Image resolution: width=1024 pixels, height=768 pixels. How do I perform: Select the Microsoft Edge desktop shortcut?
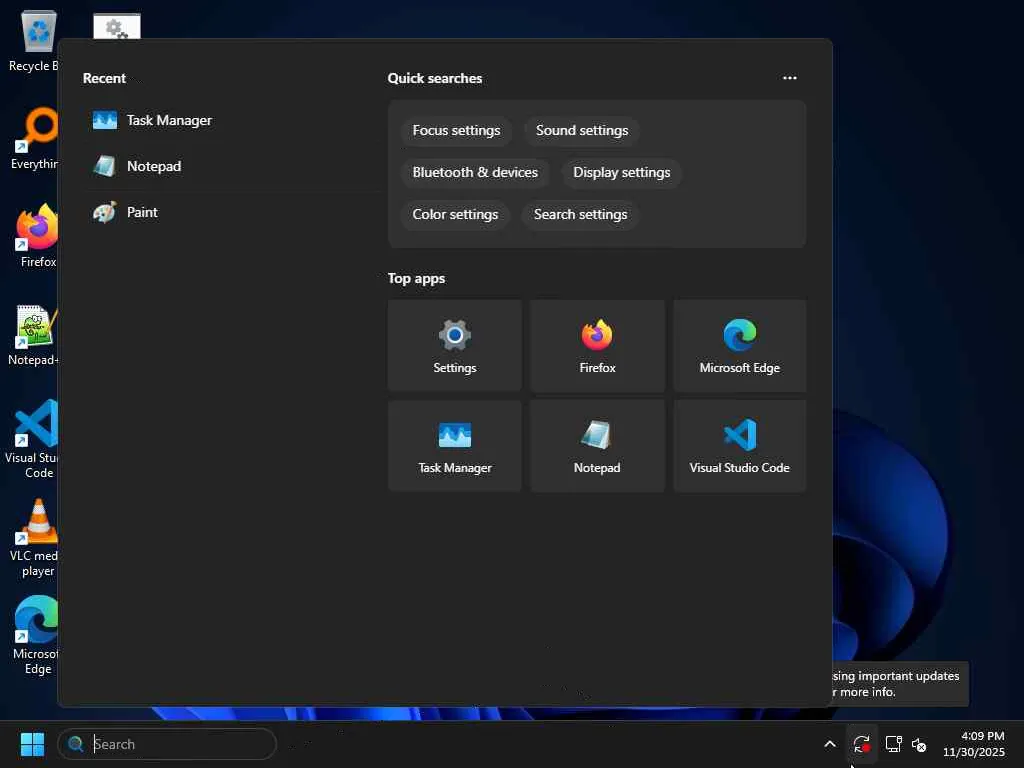click(35, 635)
